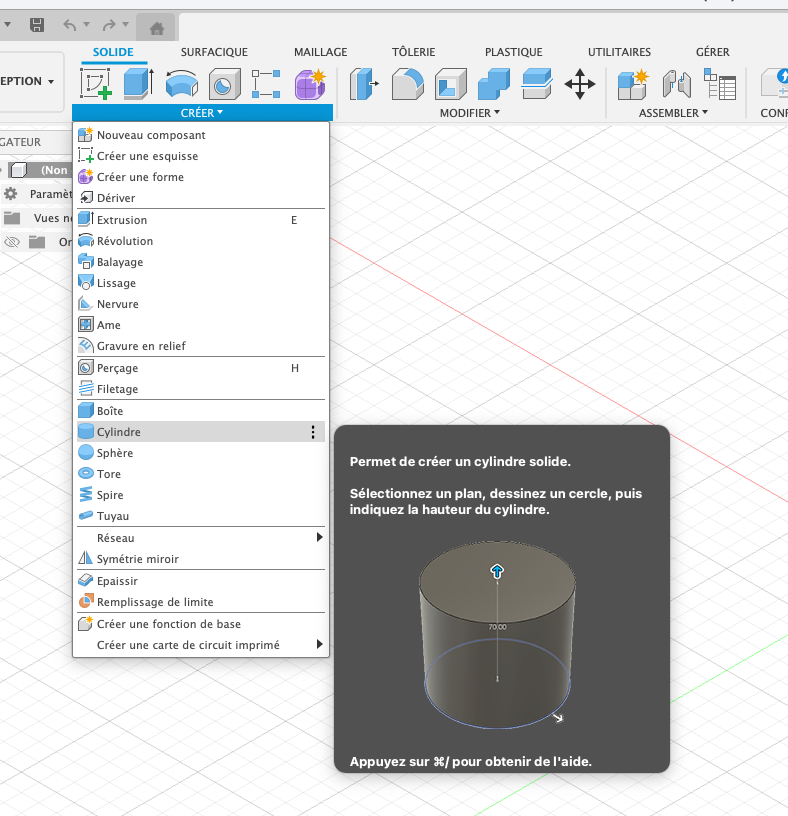Screen dimensions: 788x816
Task: Expand the ASSEMBLER dropdown menu
Action: [x=673, y=113]
